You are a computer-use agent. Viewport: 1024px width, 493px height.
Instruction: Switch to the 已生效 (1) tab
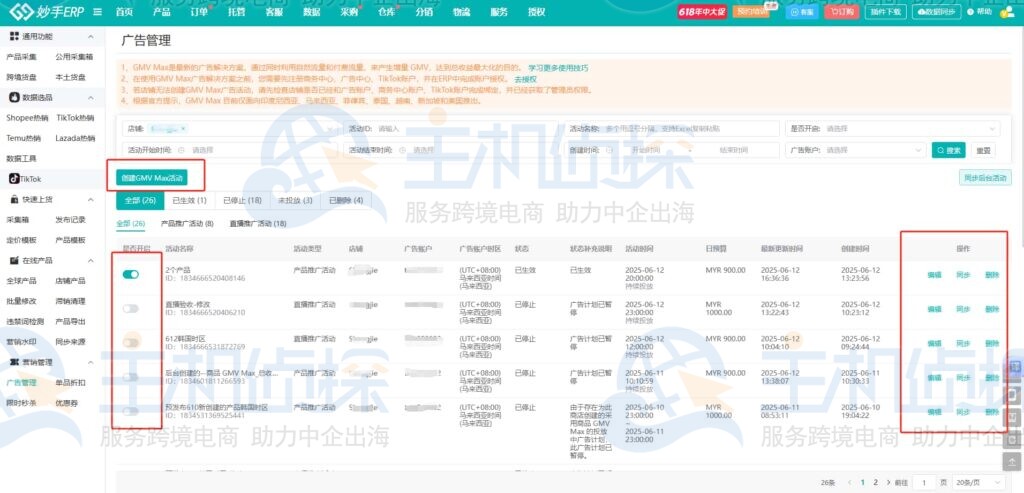(189, 200)
